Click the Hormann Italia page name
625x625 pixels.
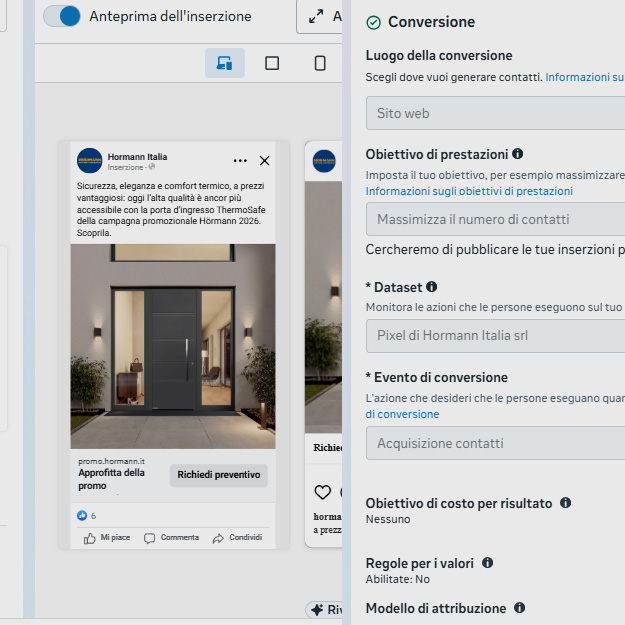[x=138, y=157]
